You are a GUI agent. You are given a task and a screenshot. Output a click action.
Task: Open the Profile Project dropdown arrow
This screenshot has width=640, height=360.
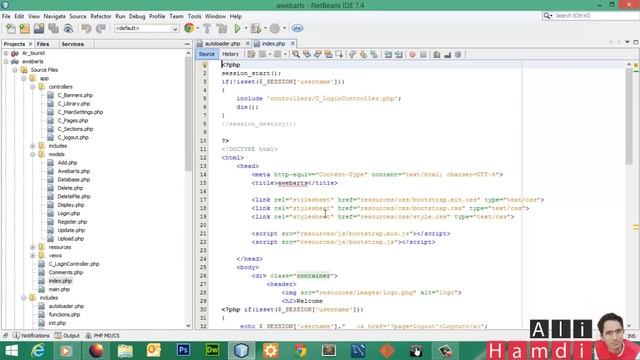coord(284,29)
